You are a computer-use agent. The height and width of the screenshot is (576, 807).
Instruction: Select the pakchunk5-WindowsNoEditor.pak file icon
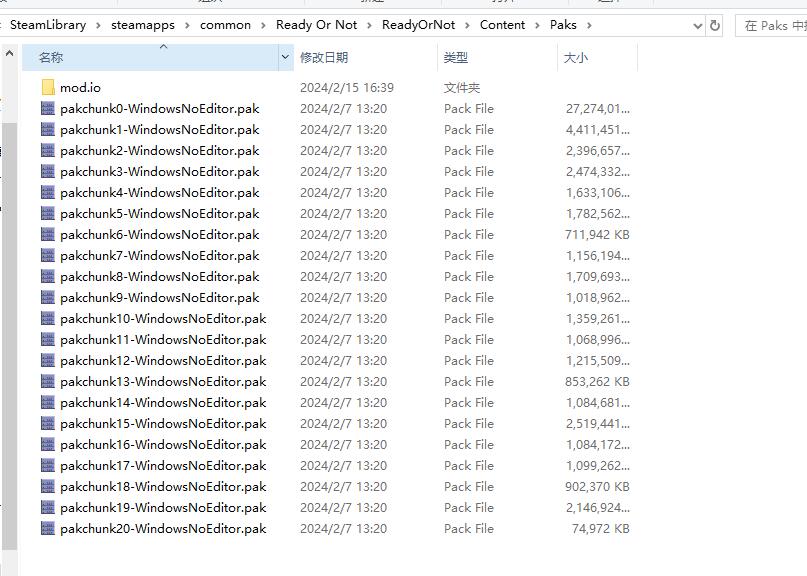(x=48, y=214)
